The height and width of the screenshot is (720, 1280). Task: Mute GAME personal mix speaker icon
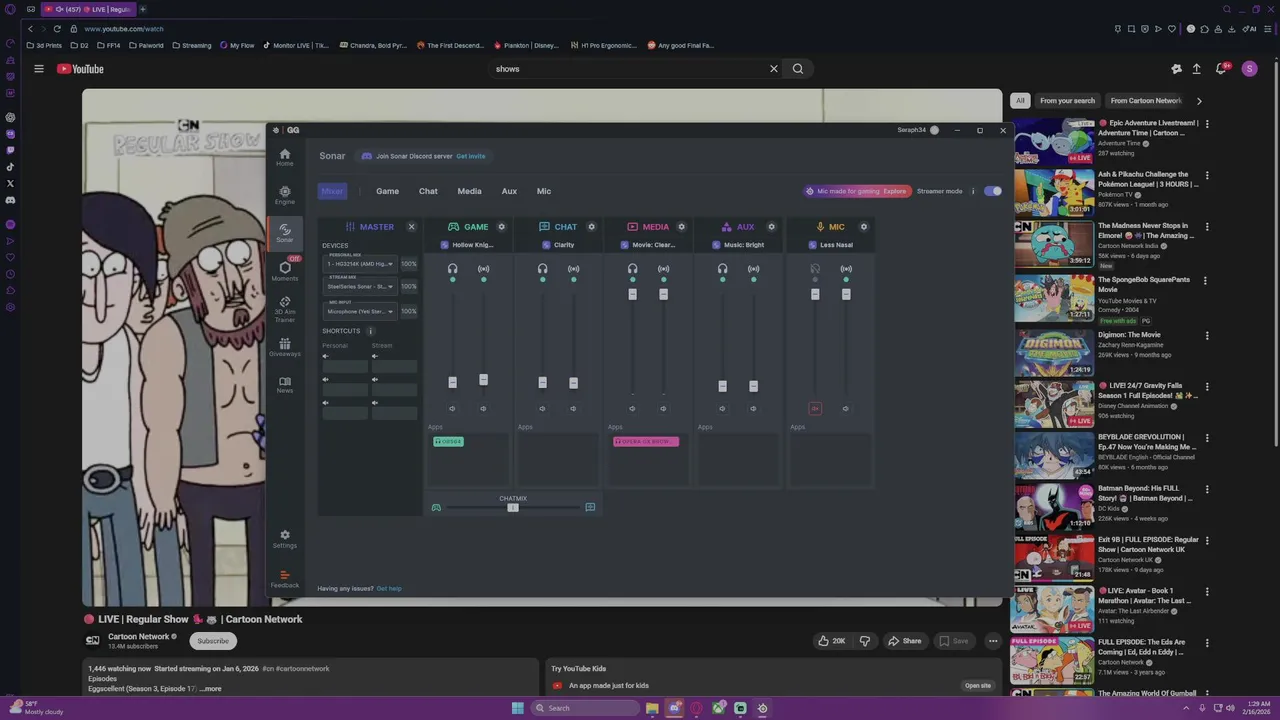452,408
